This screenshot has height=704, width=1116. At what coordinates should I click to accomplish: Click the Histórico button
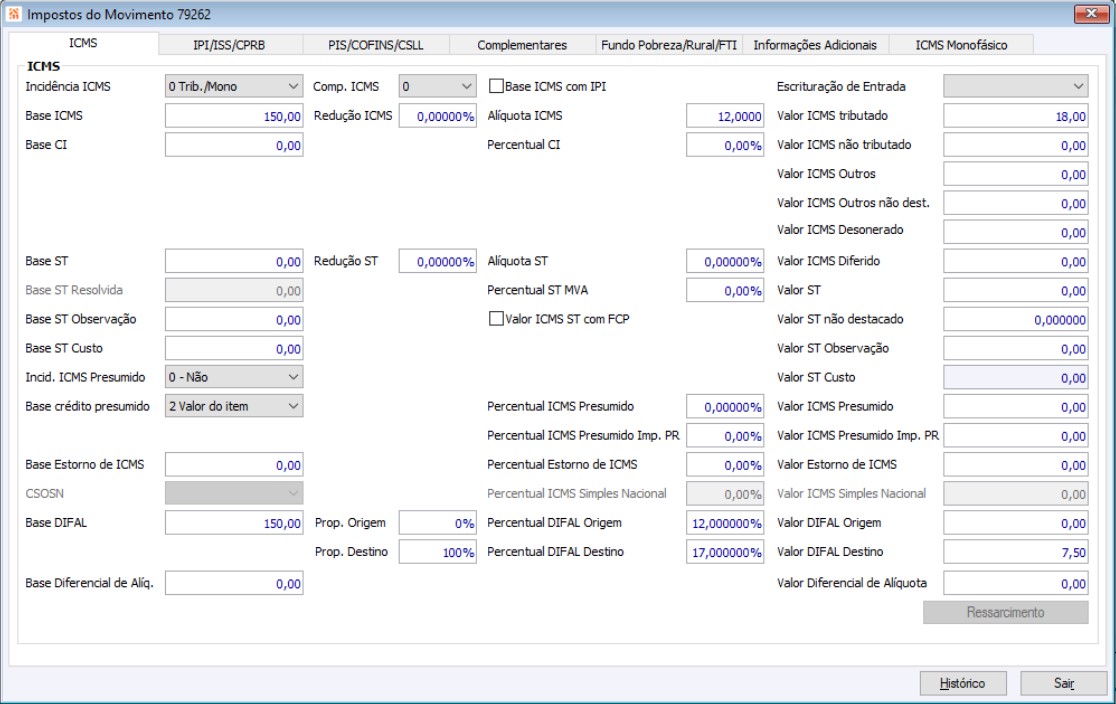[x=963, y=683]
